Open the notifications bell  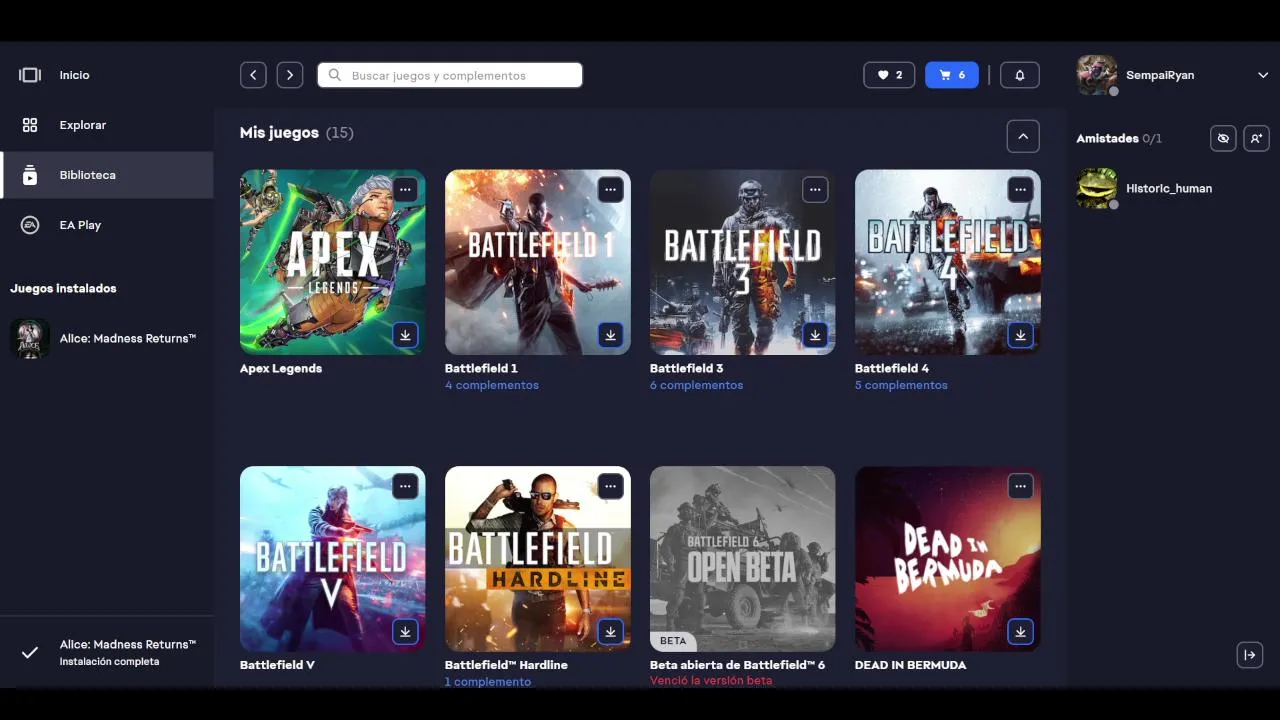[x=1020, y=75]
